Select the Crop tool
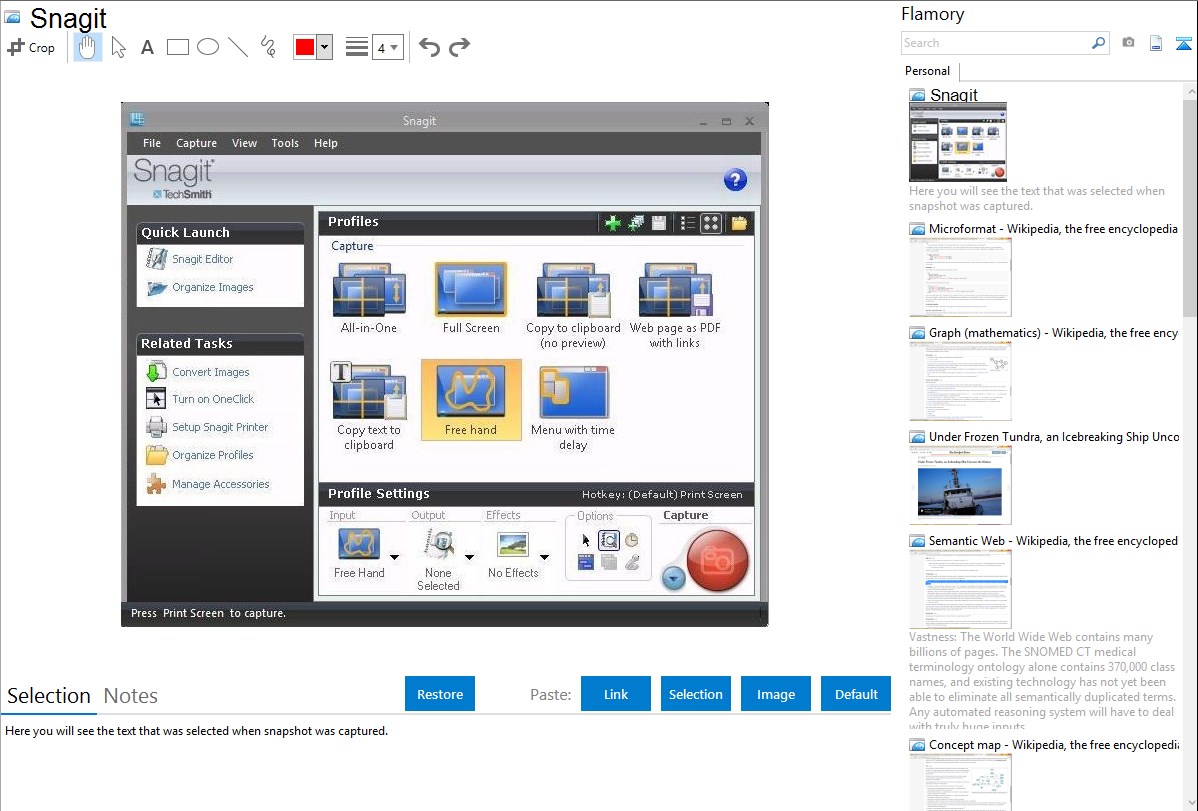This screenshot has height=811, width=1198. tap(31, 47)
